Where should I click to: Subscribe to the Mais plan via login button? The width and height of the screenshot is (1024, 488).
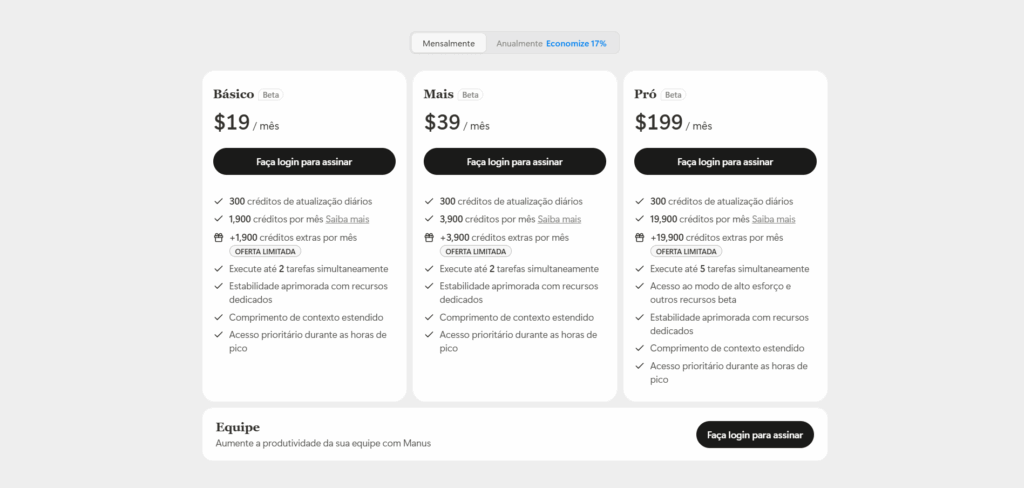pos(515,161)
